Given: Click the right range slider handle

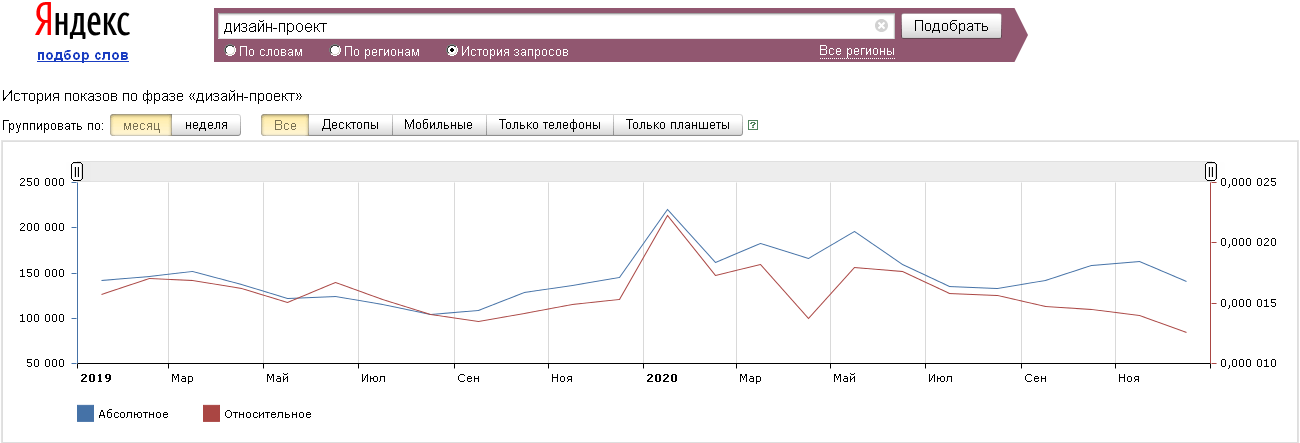Looking at the screenshot, I should point(1211,172).
